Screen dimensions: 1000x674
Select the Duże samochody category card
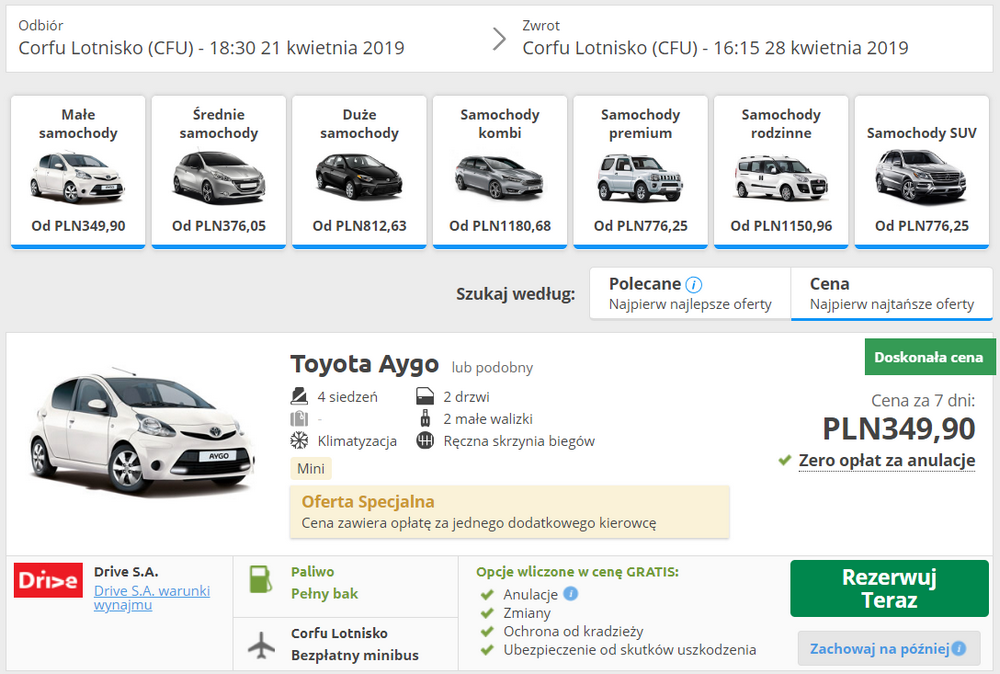tap(359, 172)
